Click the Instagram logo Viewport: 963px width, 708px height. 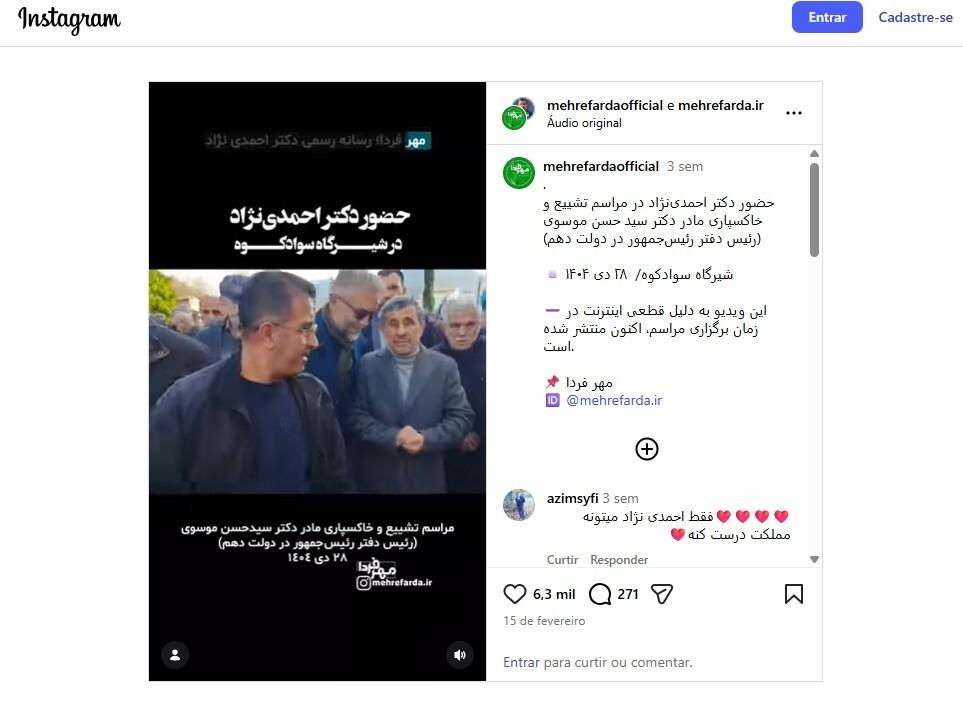point(69,20)
